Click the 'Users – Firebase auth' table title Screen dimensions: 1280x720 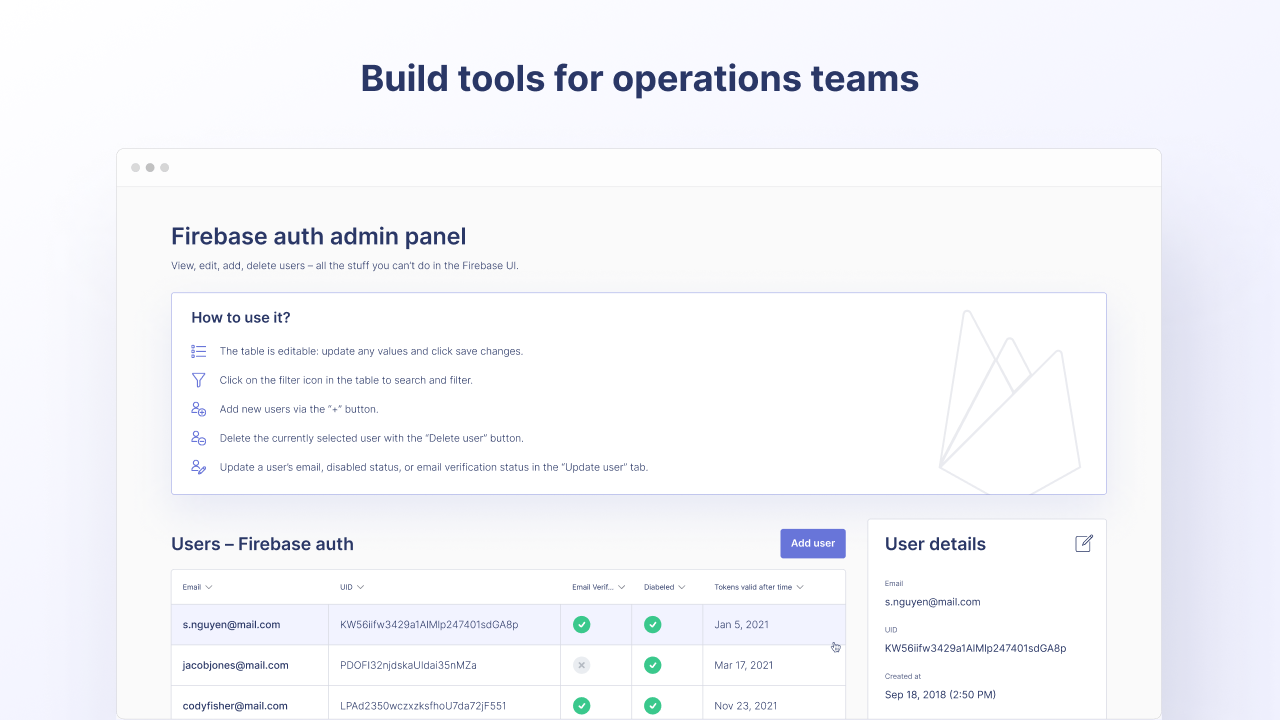point(262,544)
